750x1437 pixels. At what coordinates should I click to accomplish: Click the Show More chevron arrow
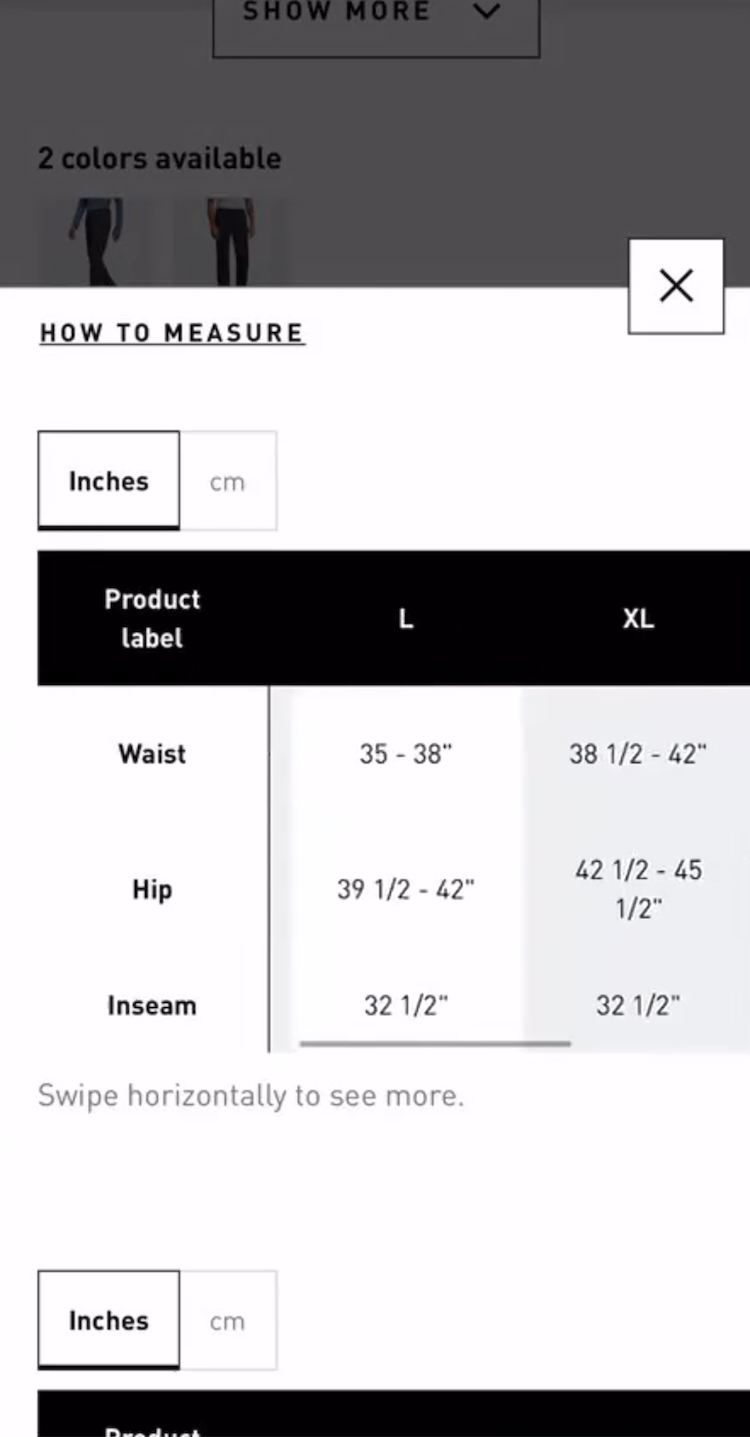pos(486,12)
